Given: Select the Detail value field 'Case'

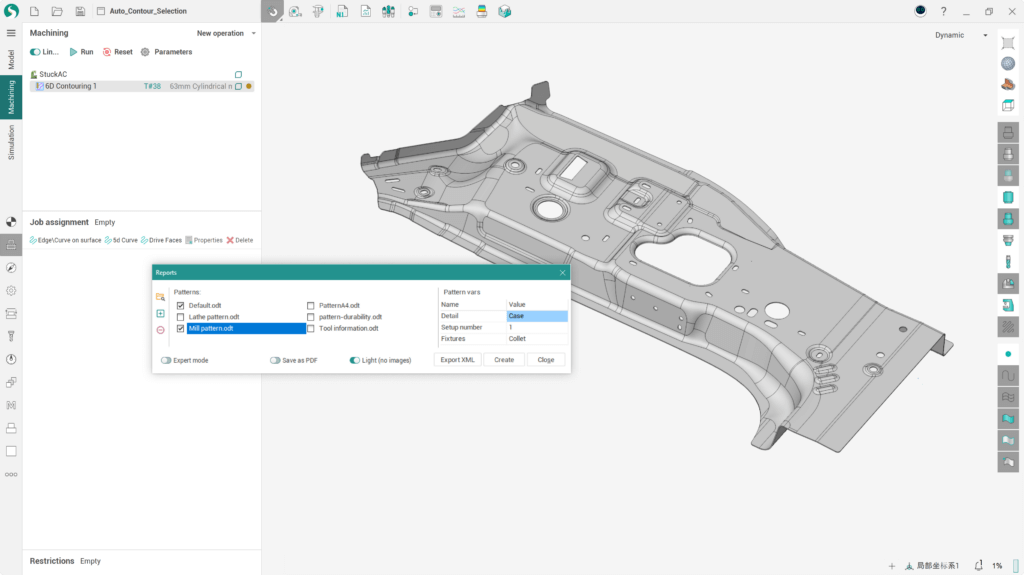Looking at the screenshot, I should 537,316.
